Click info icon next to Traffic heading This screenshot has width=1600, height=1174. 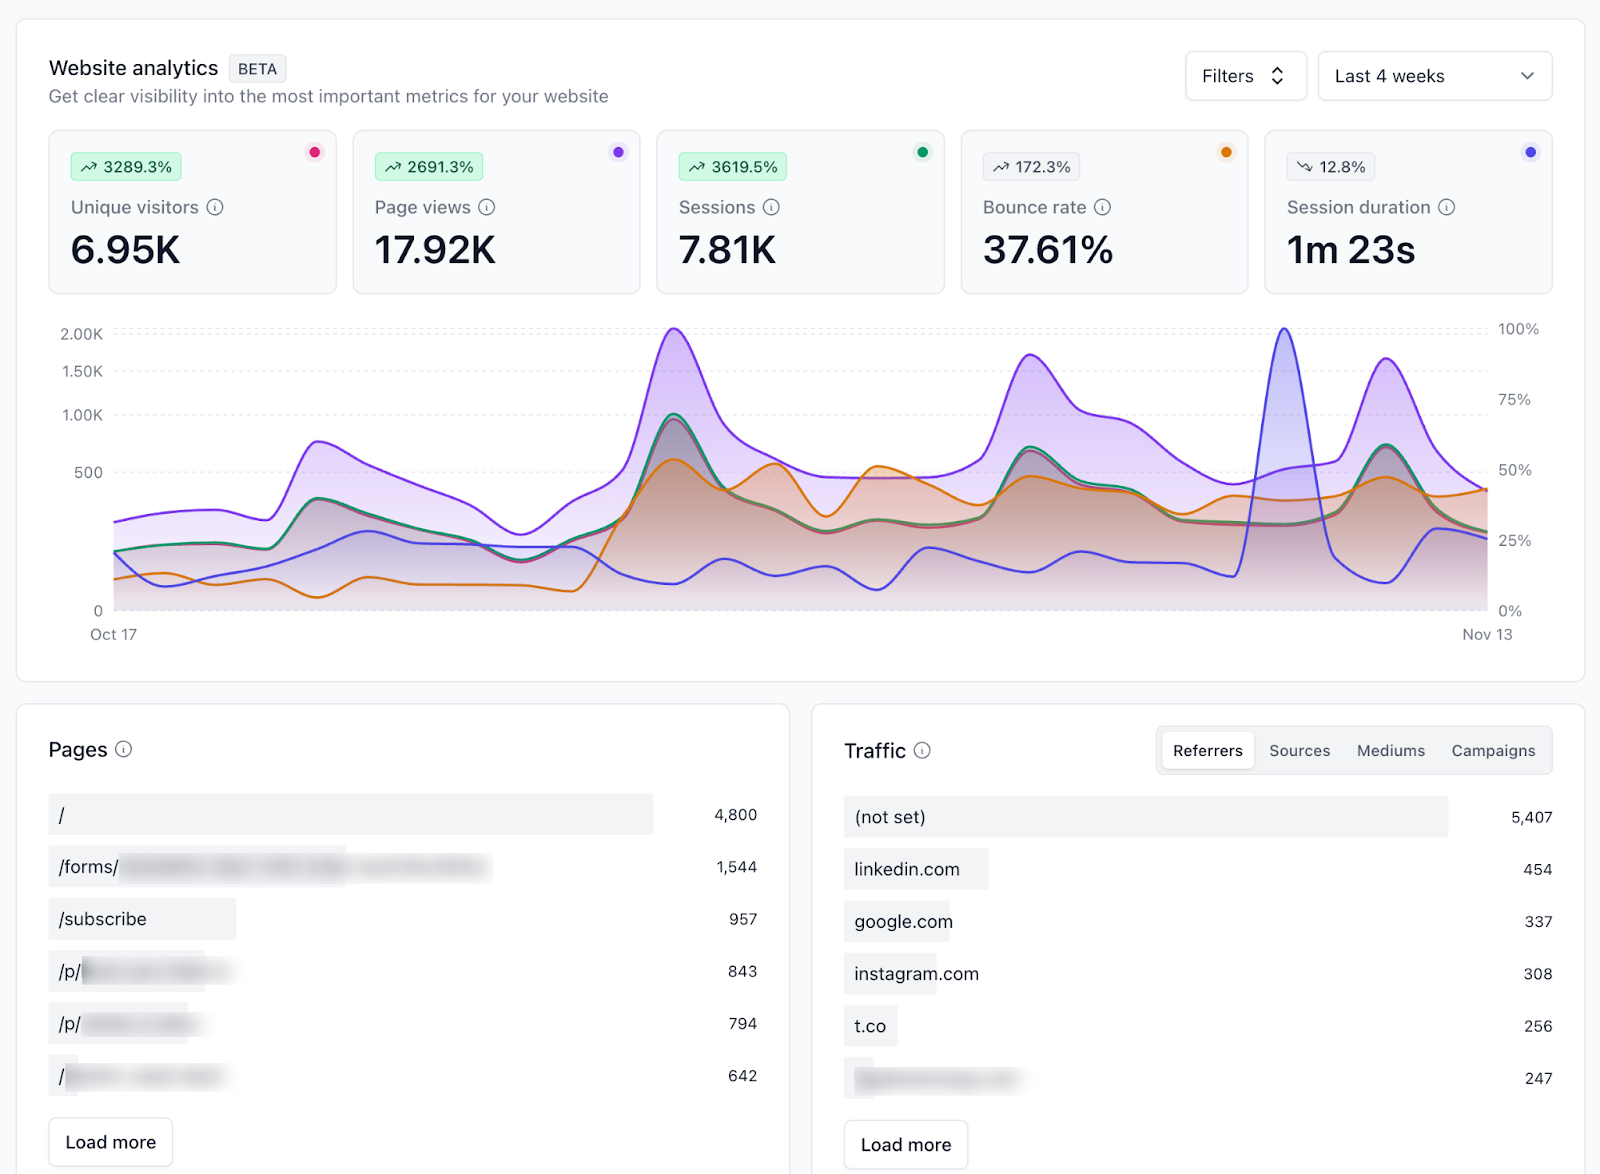pyautogui.click(x=922, y=750)
